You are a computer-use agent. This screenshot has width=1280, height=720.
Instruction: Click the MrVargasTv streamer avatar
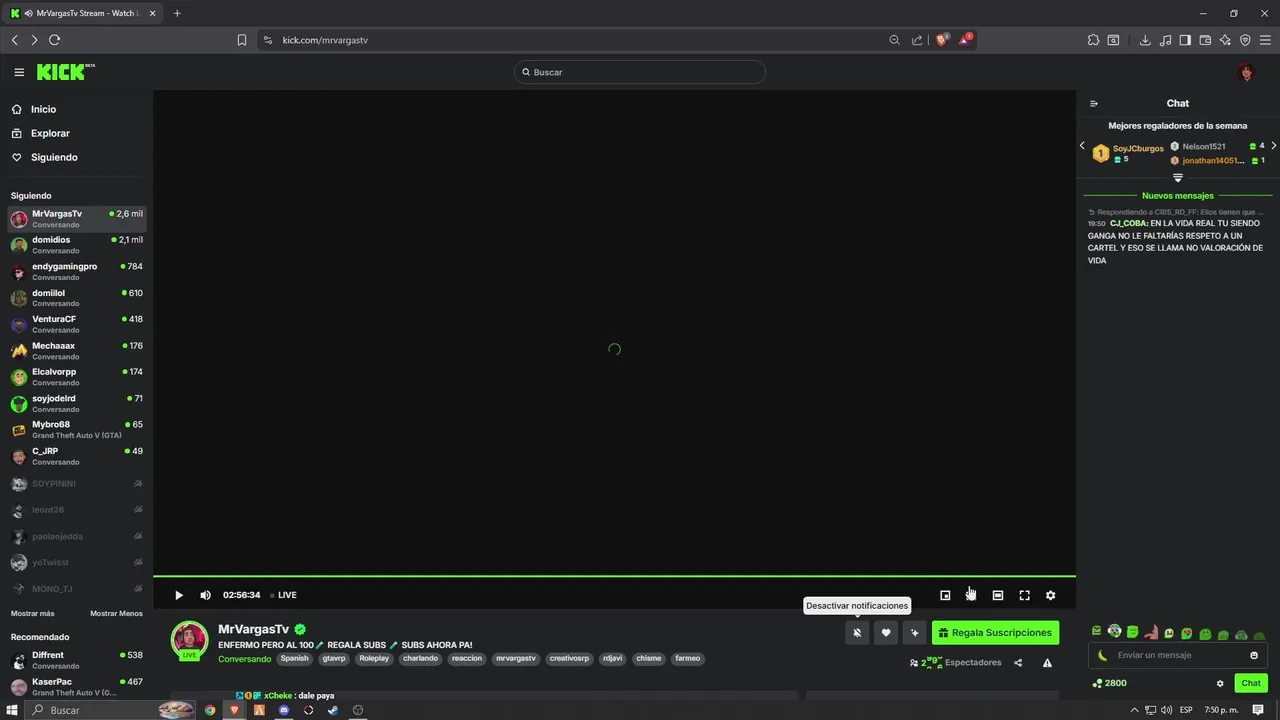click(189, 640)
